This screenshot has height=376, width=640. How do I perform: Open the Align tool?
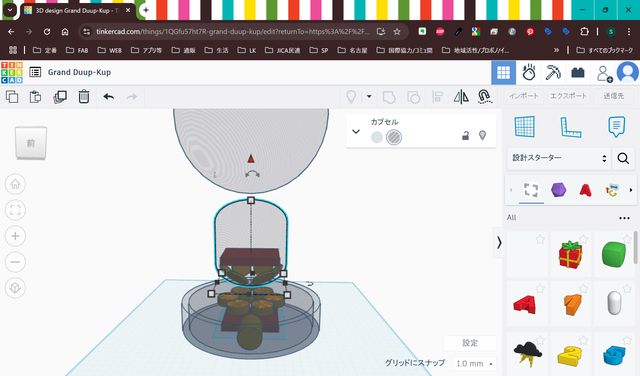(437, 97)
